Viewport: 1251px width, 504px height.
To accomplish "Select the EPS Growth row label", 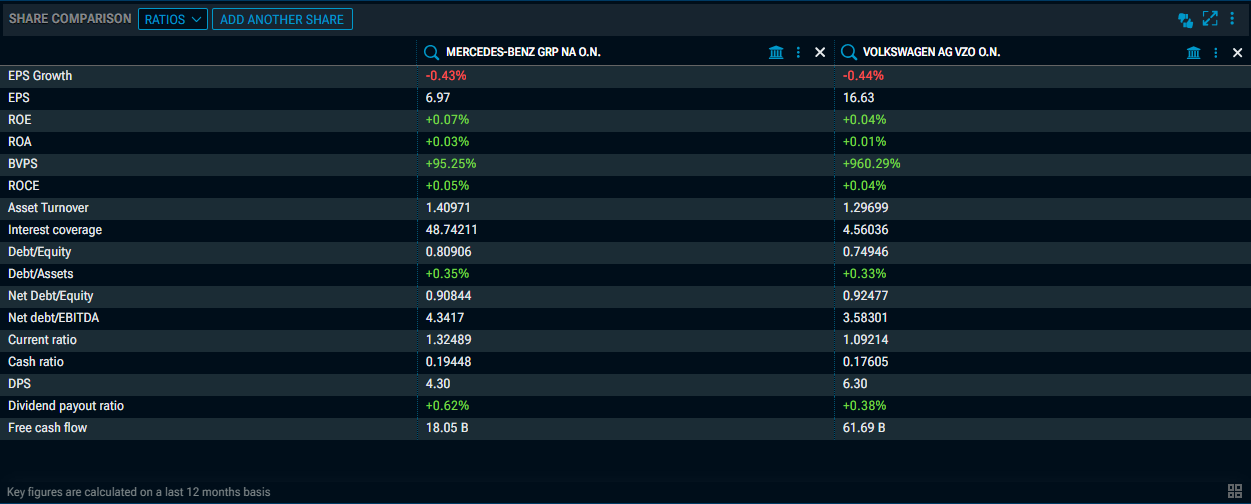I will point(40,76).
